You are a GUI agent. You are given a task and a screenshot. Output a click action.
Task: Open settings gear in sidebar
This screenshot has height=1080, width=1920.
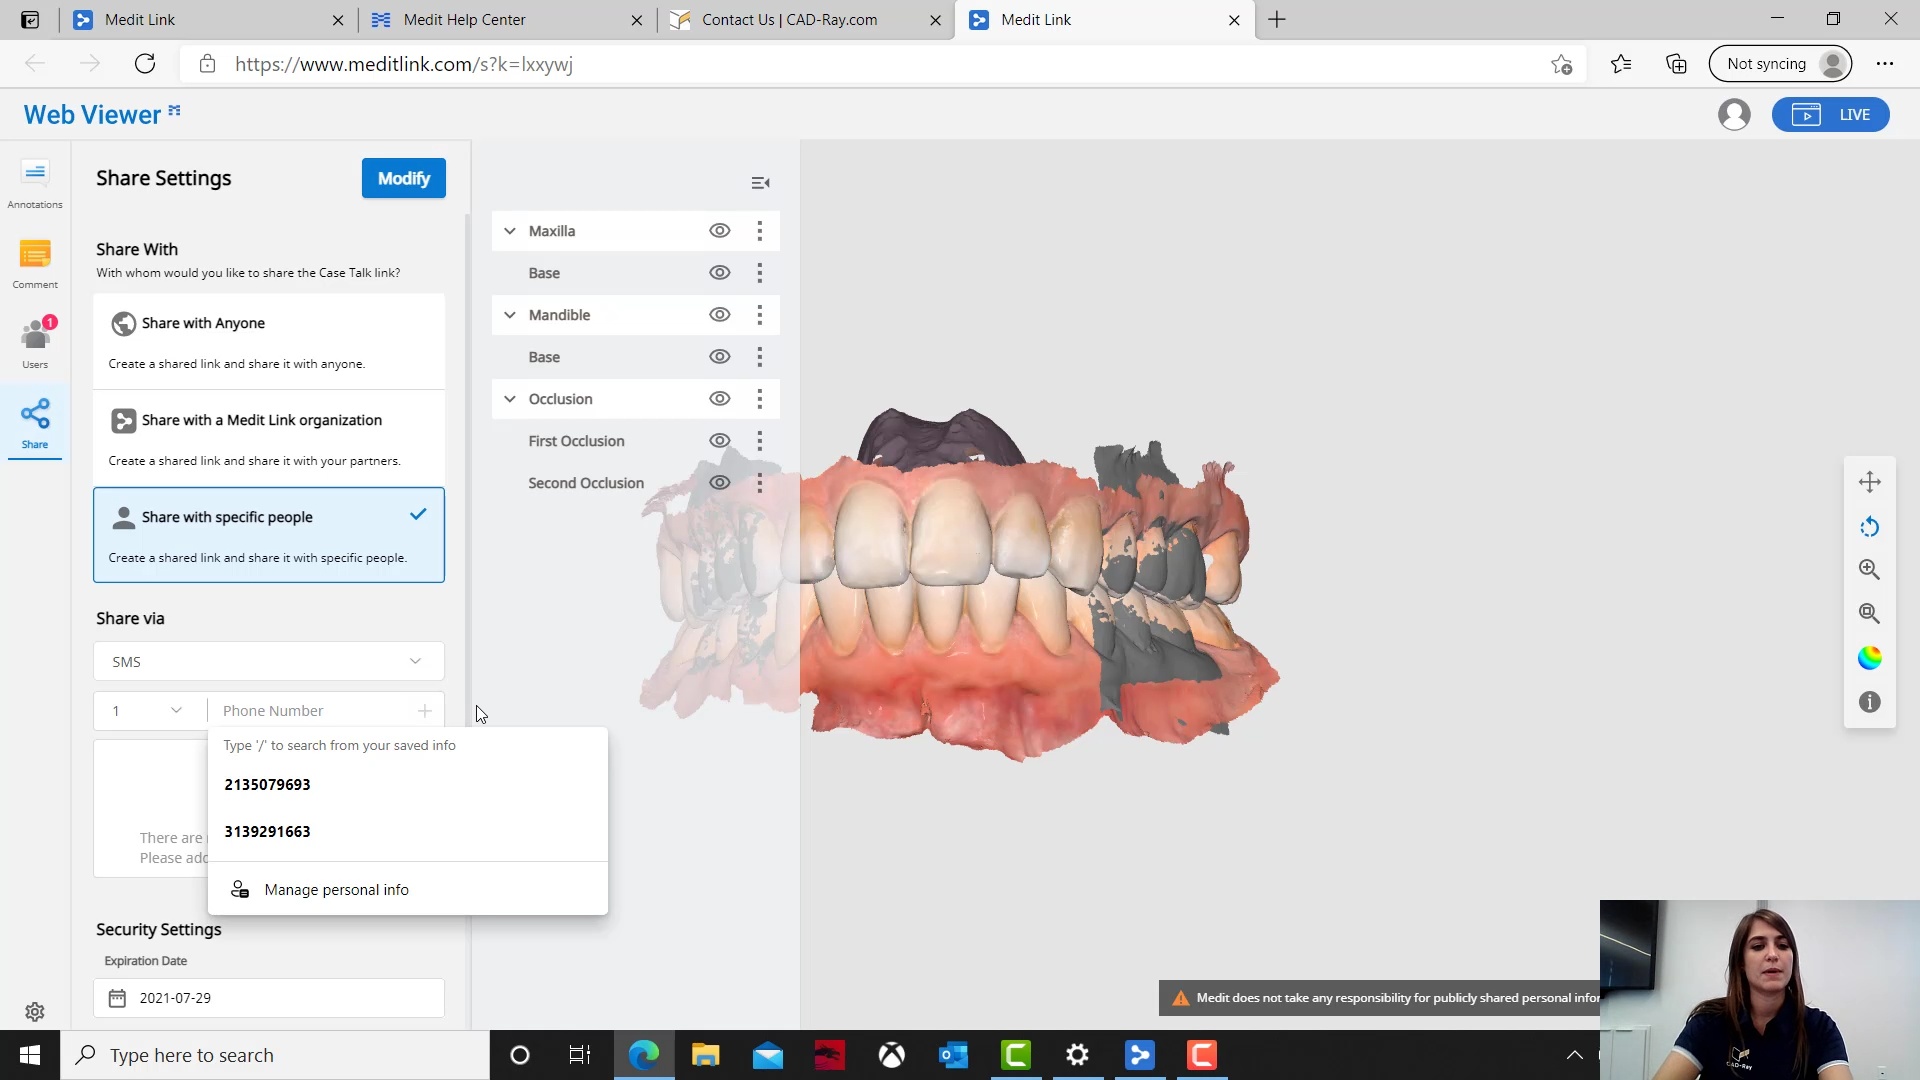(35, 1012)
